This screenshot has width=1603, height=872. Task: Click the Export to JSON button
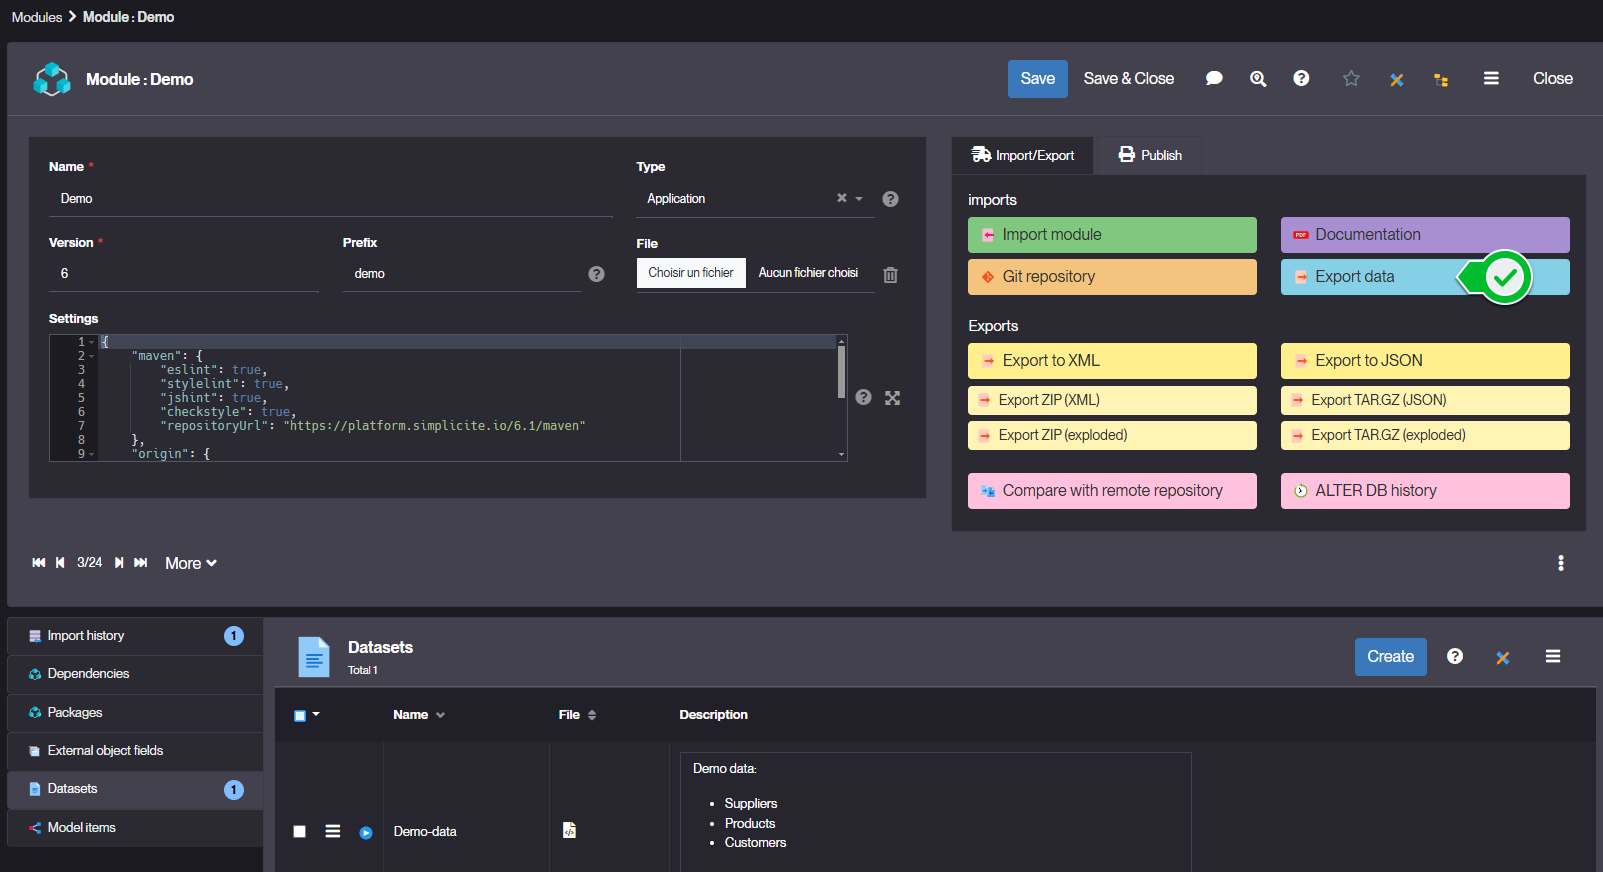tap(1424, 361)
